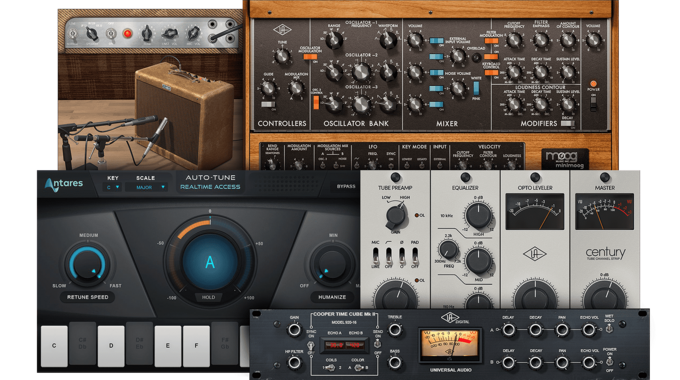The height and width of the screenshot is (380, 680).
Task: Click the Auto-Tune Bypass button
Action: [x=346, y=186]
